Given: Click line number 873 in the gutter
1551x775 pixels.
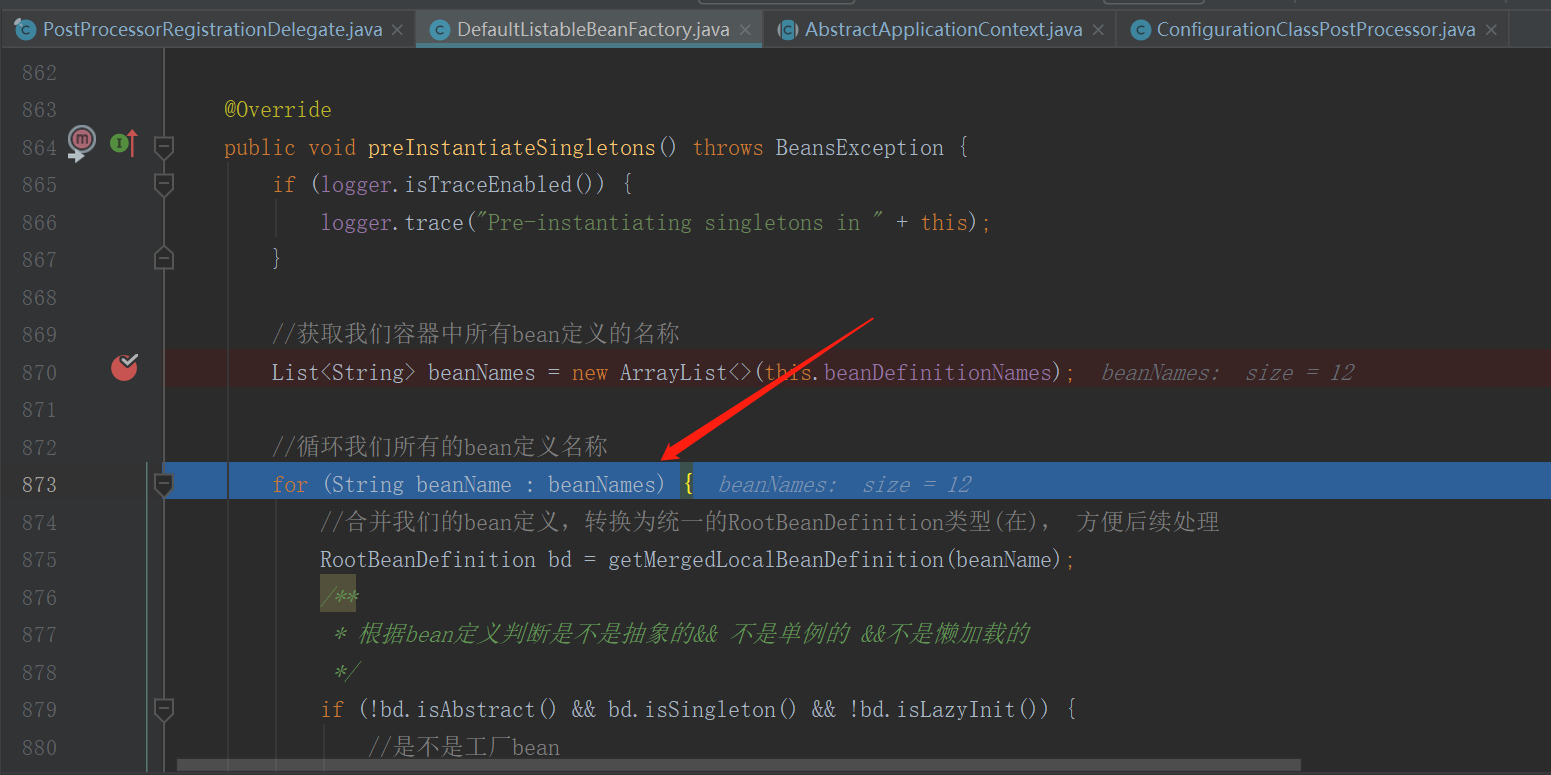Looking at the screenshot, I should [39, 485].
